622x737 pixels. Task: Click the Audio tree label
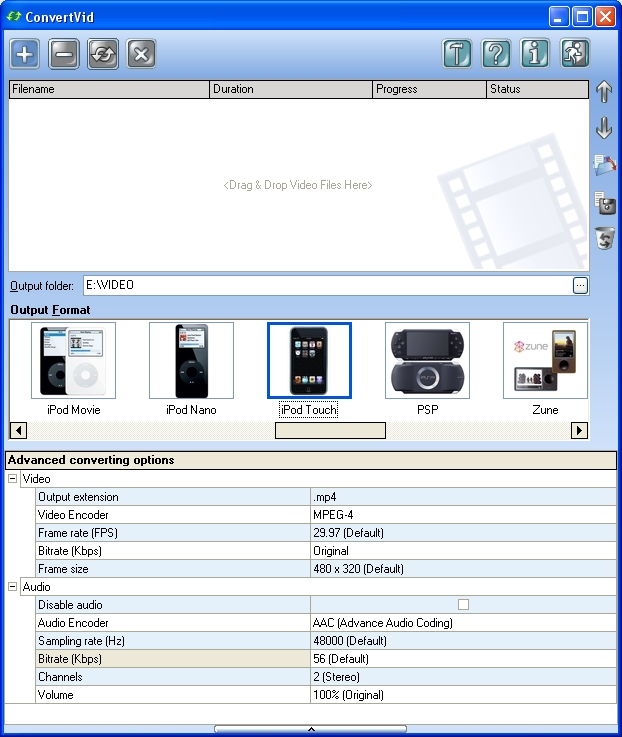pos(36,587)
